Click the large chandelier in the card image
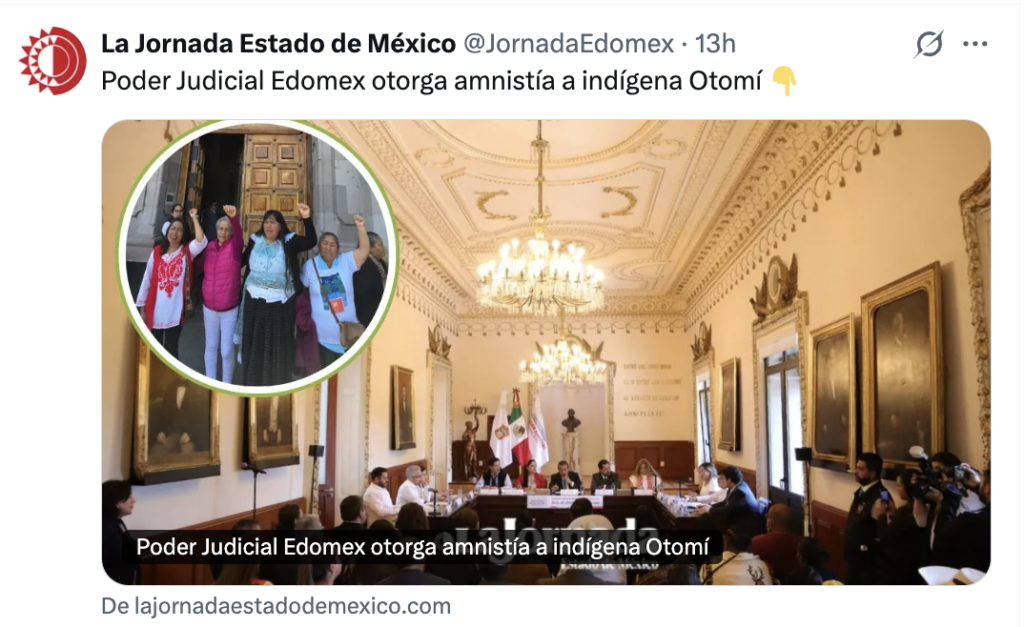 pos(540,269)
